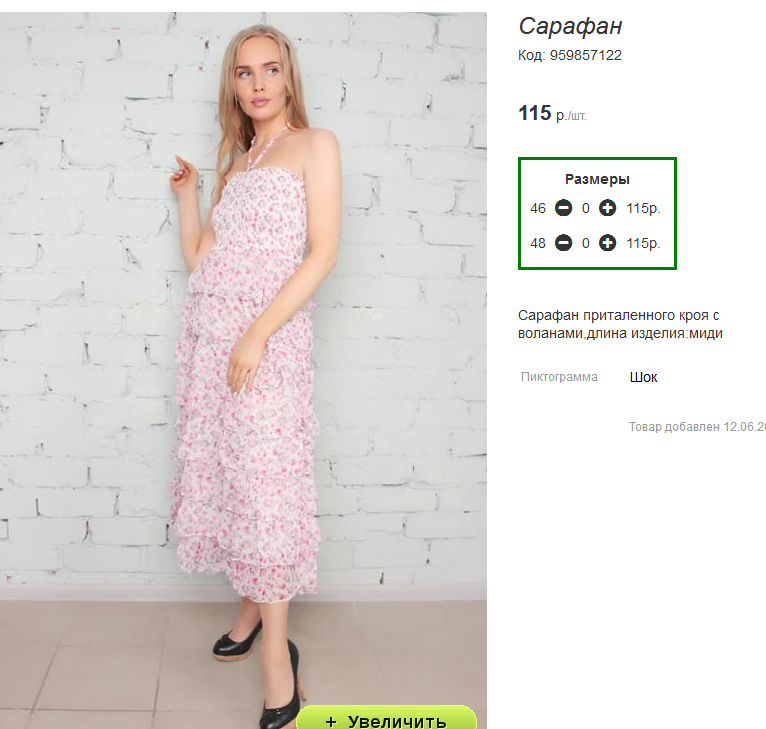Increase quantity for size 46
Viewport: 766px width, 729px height.
[607, 208]
